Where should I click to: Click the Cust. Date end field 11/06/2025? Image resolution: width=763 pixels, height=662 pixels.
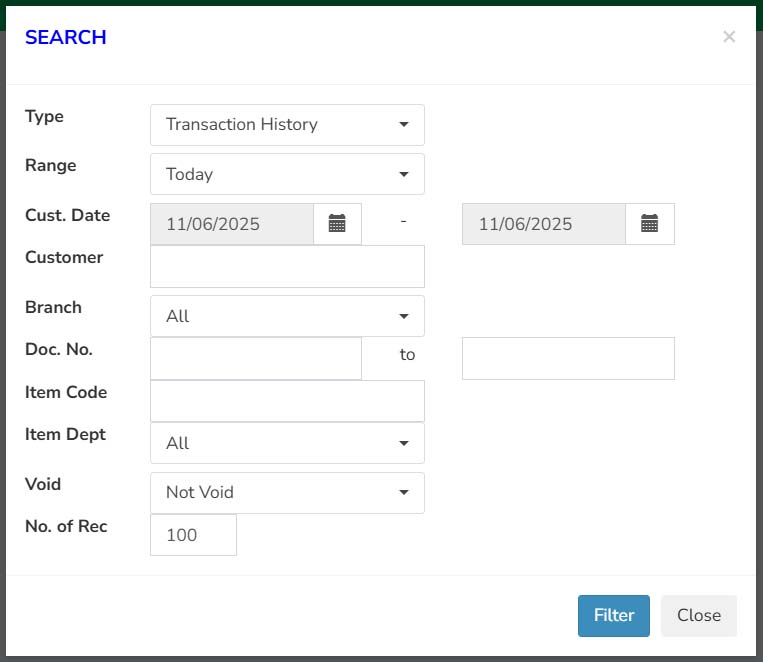point(544,224)
